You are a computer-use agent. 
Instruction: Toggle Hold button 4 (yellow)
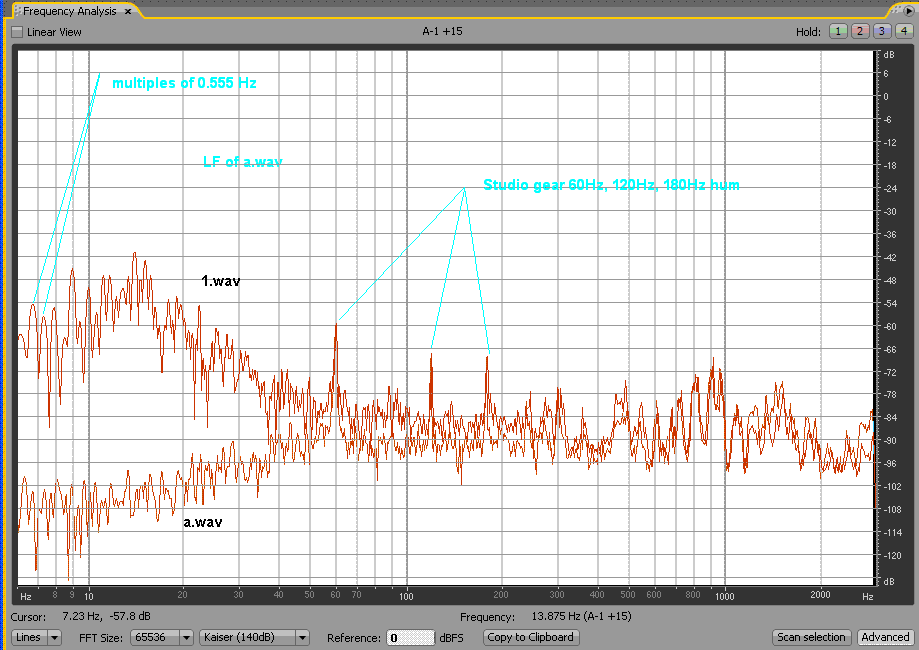coord(904,32)
